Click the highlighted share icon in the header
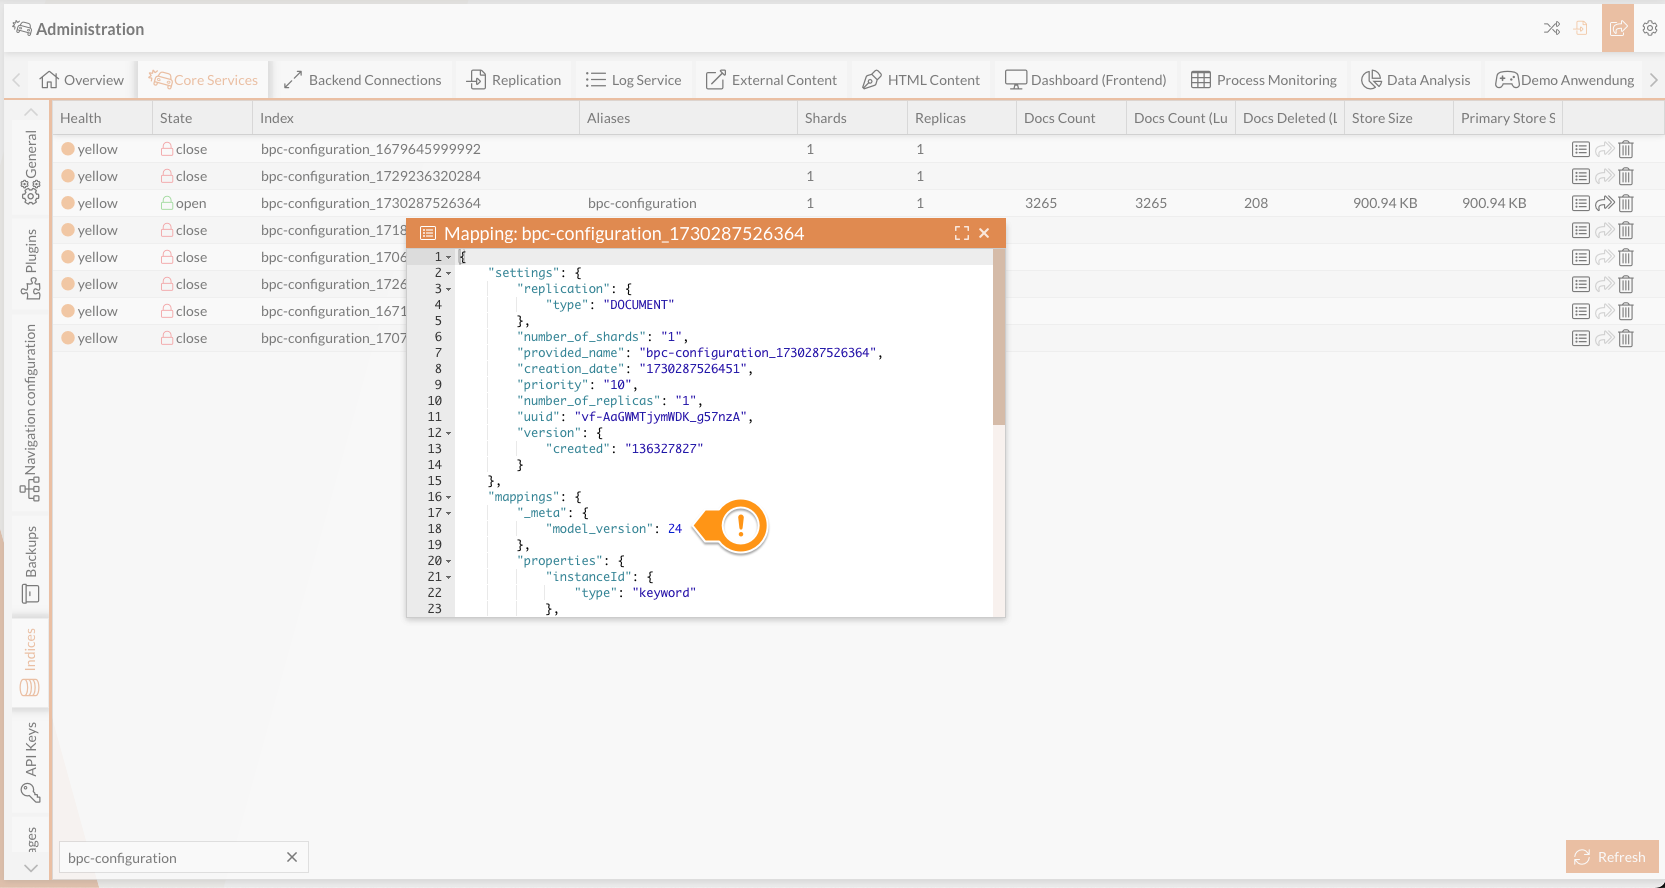This screenshot has height=888, width=1665. (1618, 28)
